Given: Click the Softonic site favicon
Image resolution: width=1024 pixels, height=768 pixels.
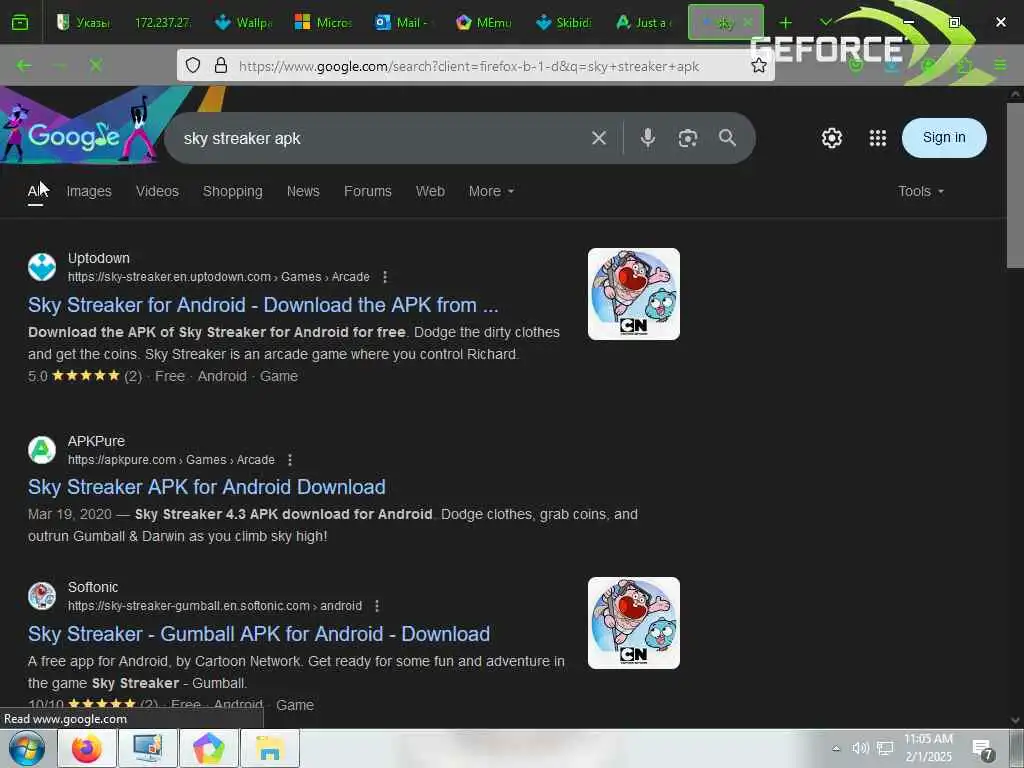Looking at the screenshot, I should click(x=42, y=596).
